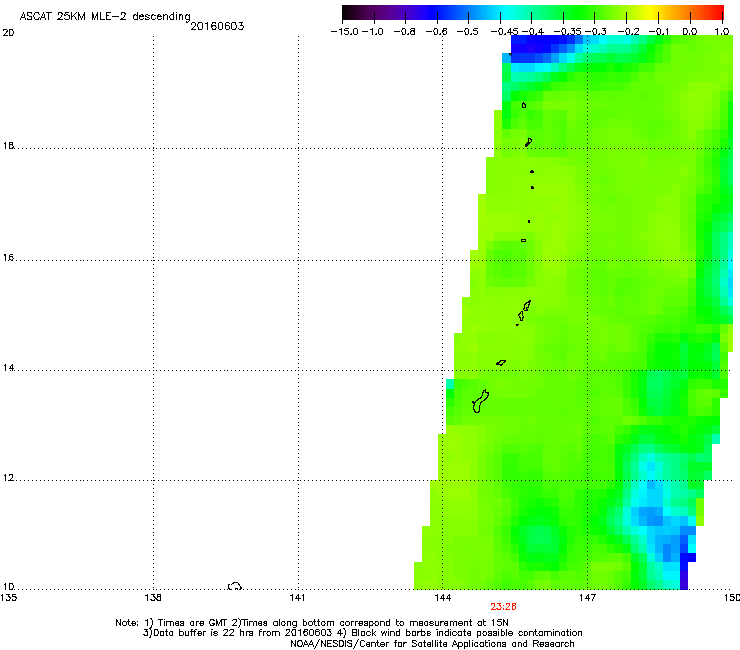Click the latitude axis label 14

coord(8,367)
